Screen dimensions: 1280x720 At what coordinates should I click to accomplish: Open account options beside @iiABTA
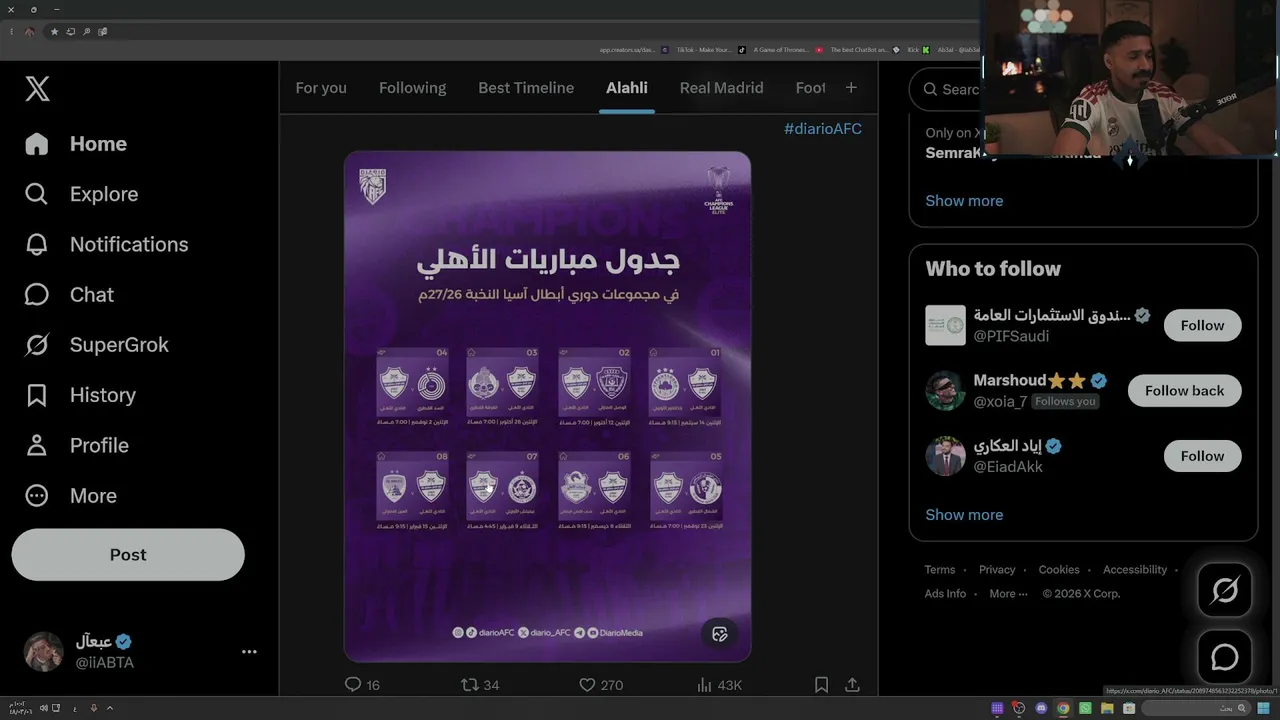tap(249, 652)
